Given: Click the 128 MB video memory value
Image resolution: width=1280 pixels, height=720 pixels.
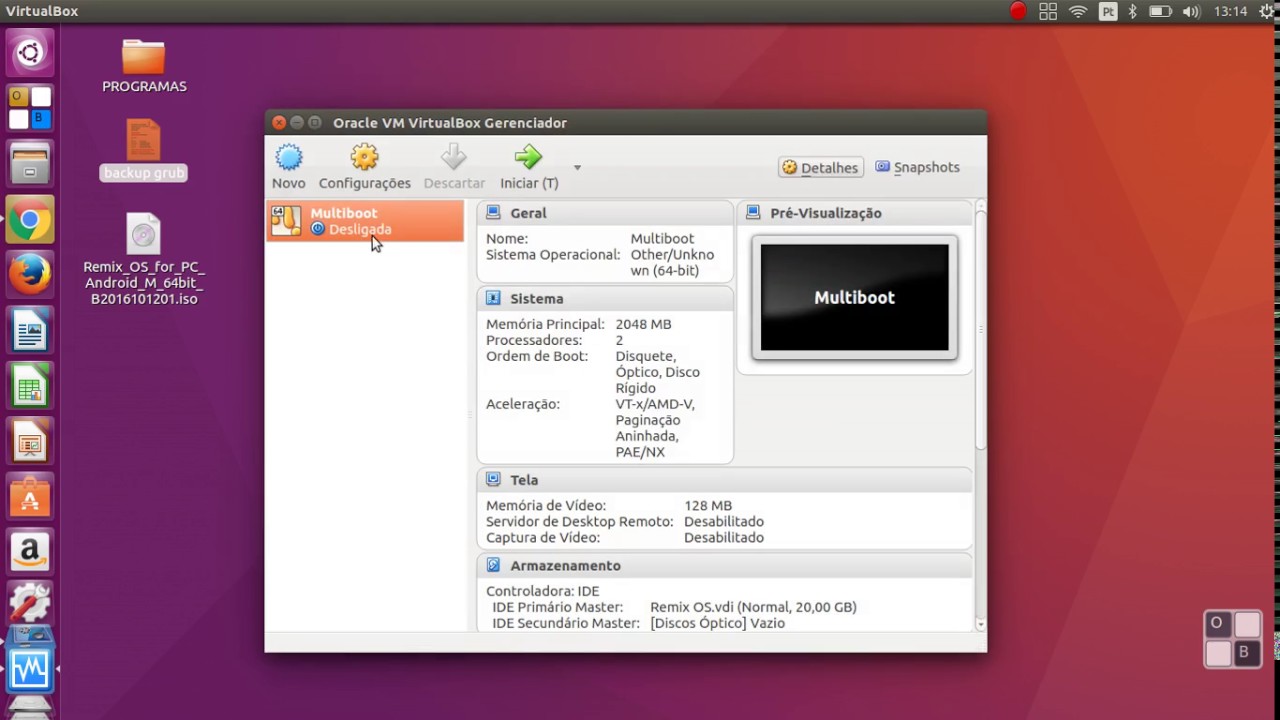Looking at the screenshot, I should coord(708,506).
